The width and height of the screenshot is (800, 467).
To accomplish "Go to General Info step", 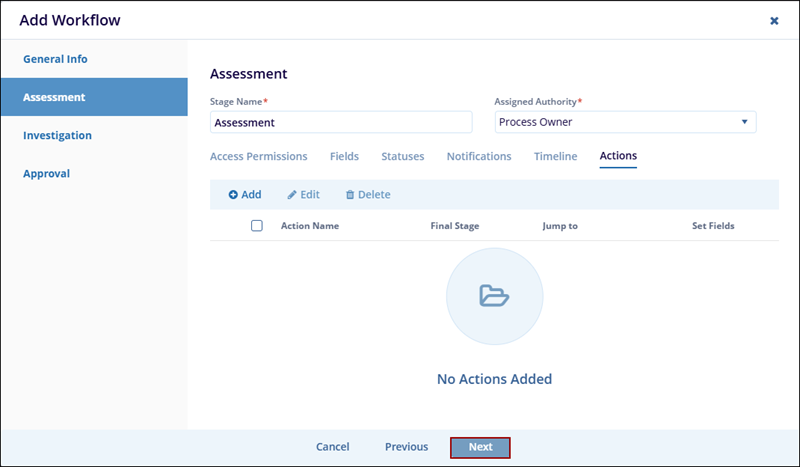I will pyautogui.click(x=55, y=59).
